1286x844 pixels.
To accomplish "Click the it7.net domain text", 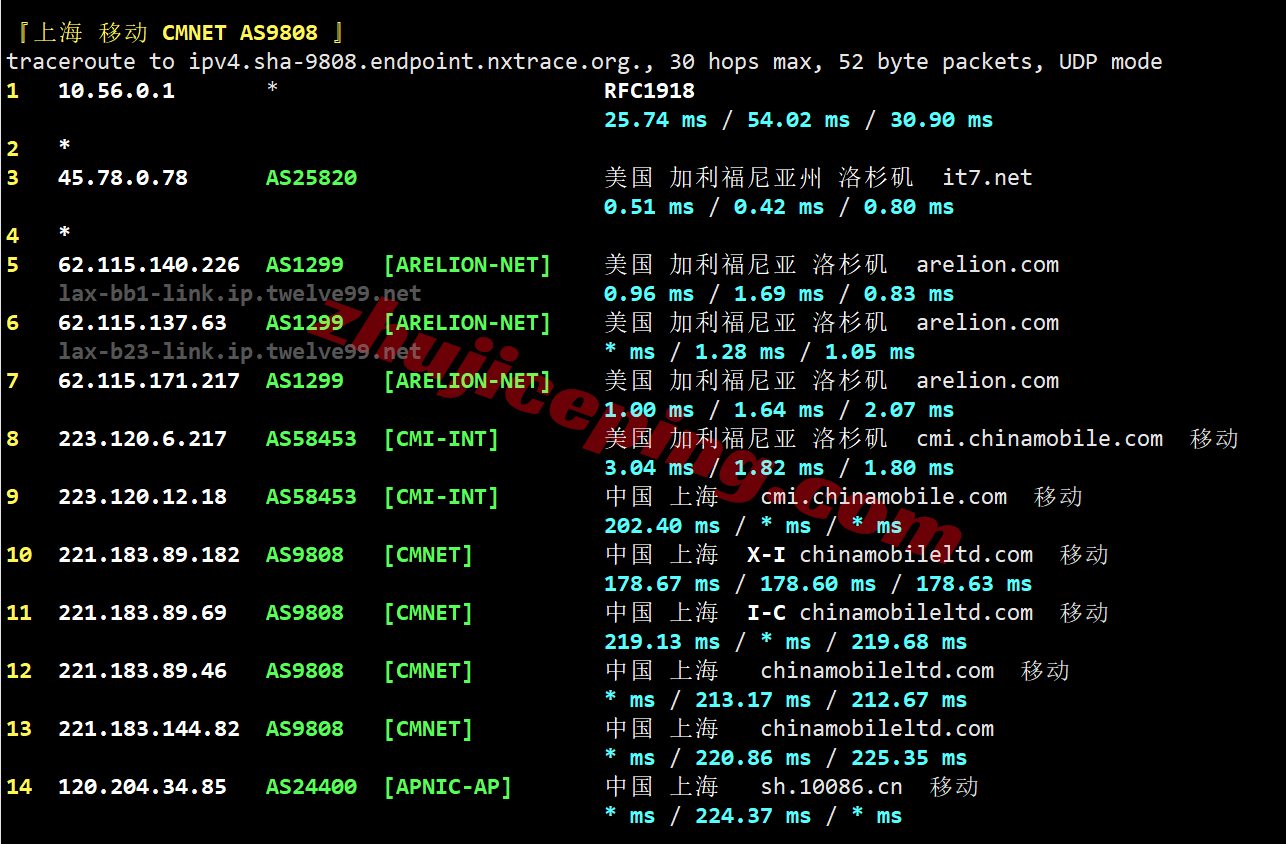I will 987,178.
